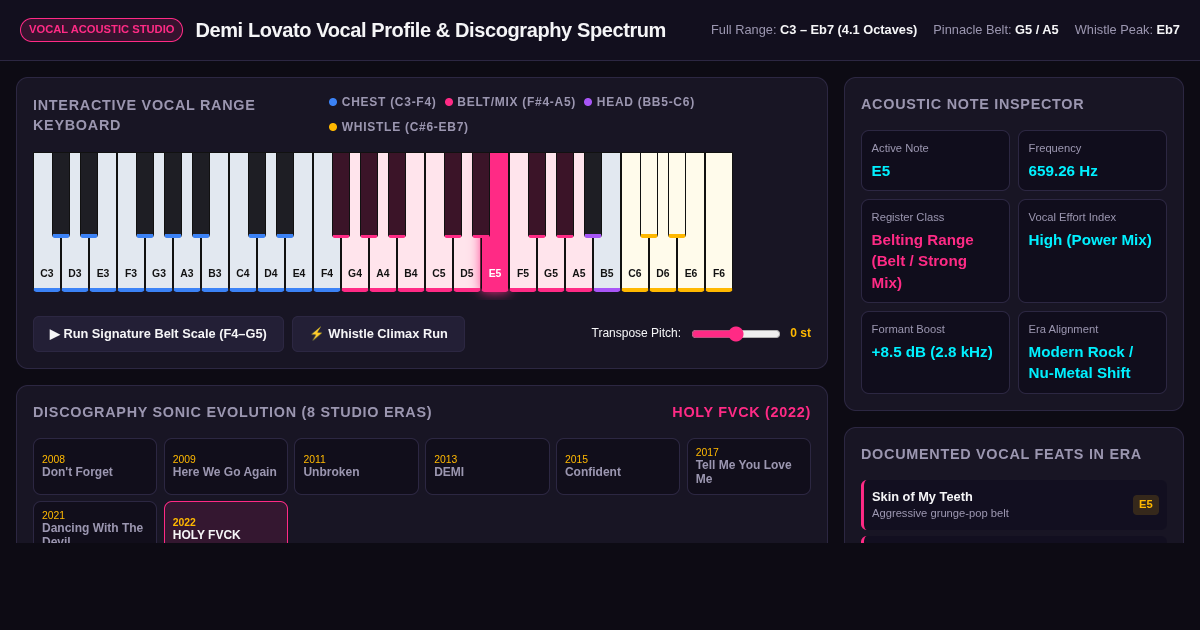Select the 2022 HOLY FVCK era

pos(226,522)
